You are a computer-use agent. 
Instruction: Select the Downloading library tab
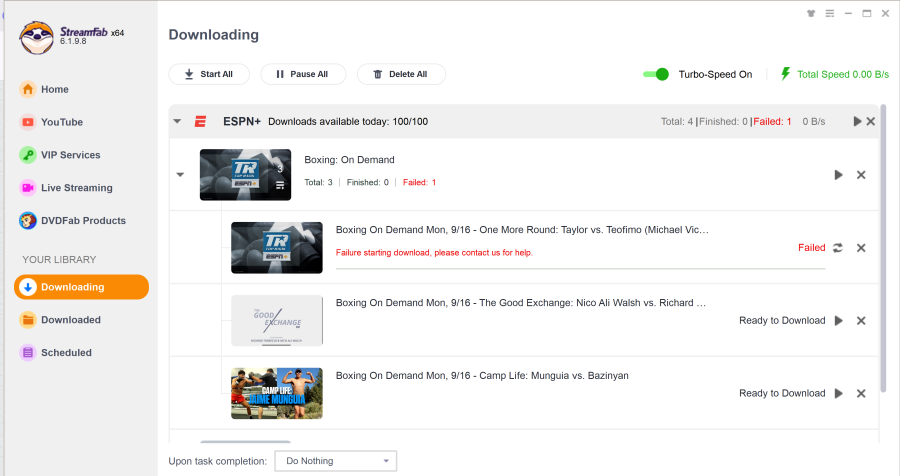[82, 287]
